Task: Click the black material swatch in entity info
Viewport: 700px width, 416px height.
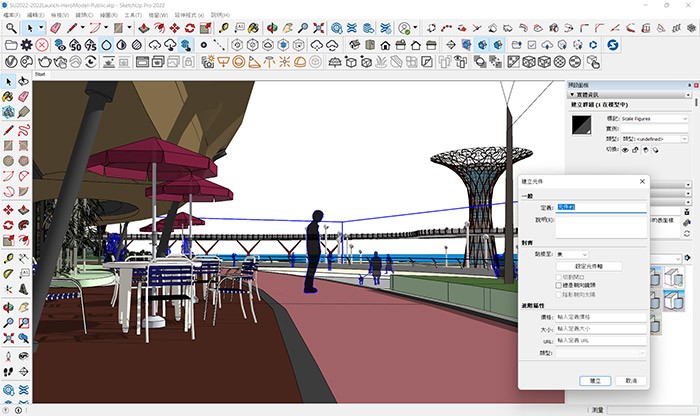Action: [x=581, y=125]
